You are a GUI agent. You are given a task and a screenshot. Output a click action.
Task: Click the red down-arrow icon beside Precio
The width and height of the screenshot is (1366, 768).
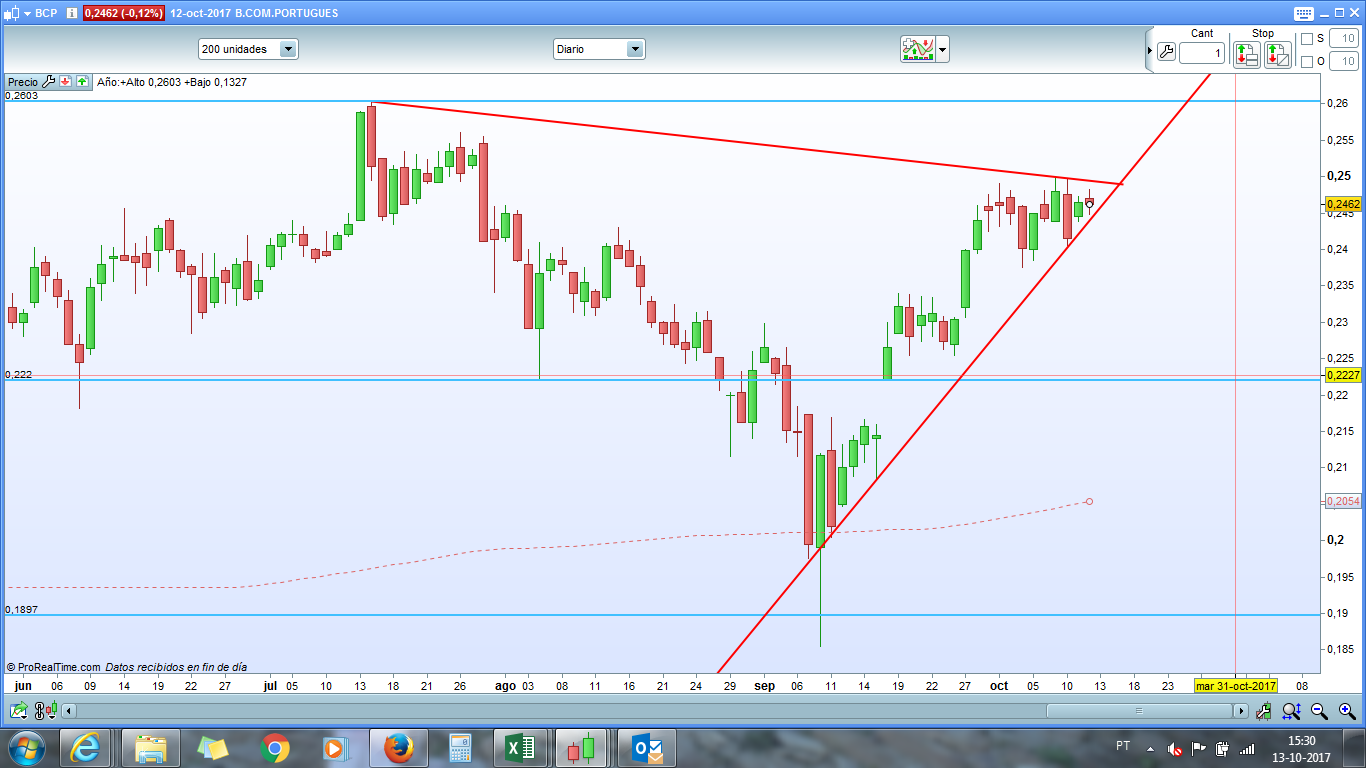65,82
